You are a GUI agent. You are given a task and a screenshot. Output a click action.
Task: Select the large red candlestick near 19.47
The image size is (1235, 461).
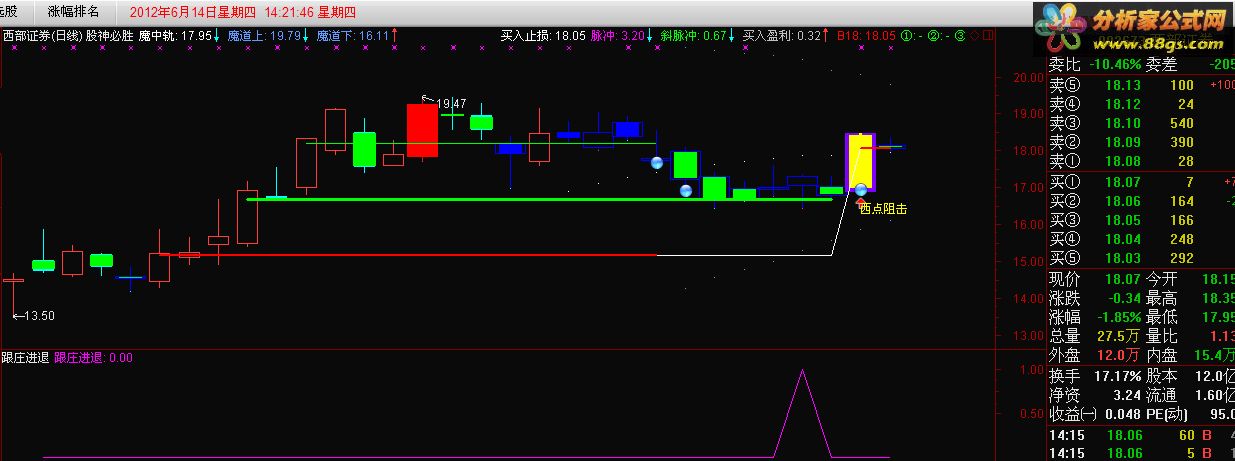tap(422, 130)
